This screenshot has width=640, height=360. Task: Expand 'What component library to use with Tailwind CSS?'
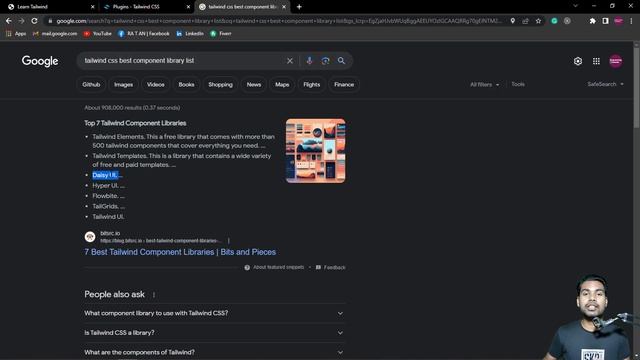click(214, 313)
